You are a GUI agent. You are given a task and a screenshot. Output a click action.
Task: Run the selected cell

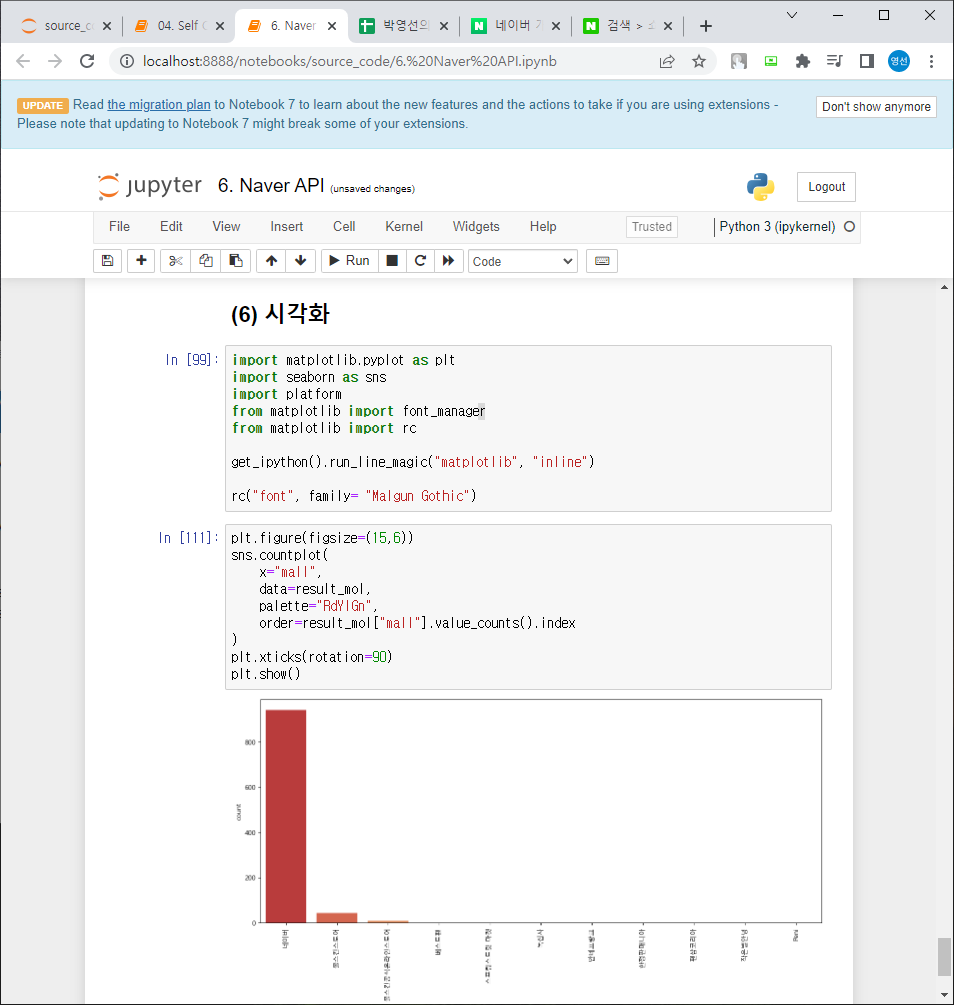coord(349,261)
